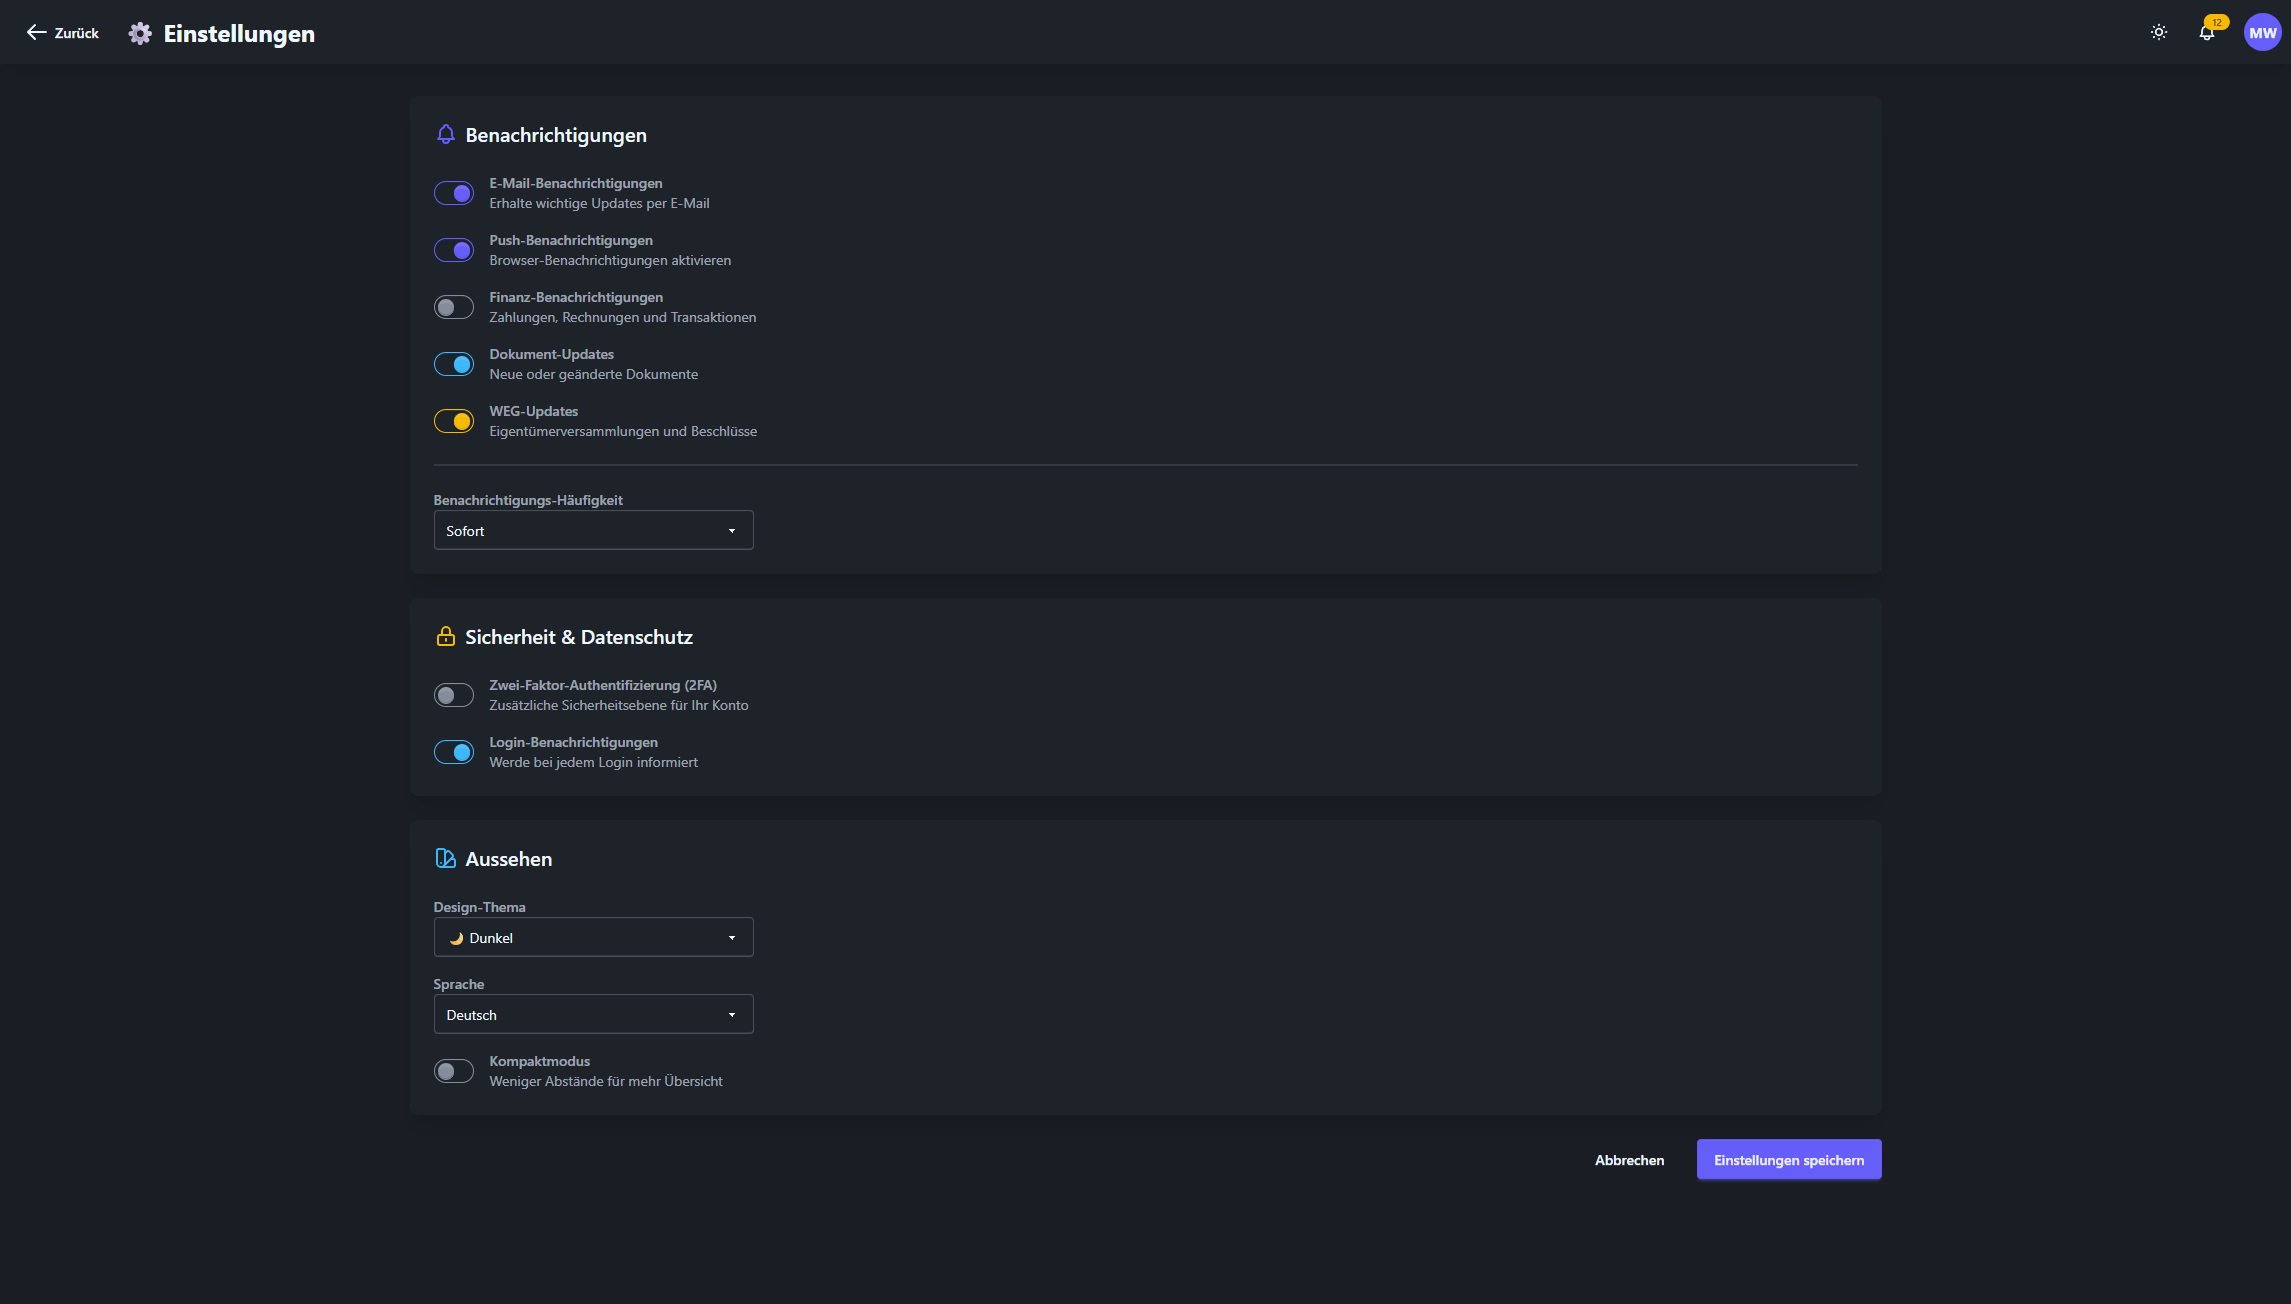The height and width of the screenshot is (1304, 2291).
Task: Click the lock icon beside Sicherheit & Datenschutz
Action: coord(446,637)
